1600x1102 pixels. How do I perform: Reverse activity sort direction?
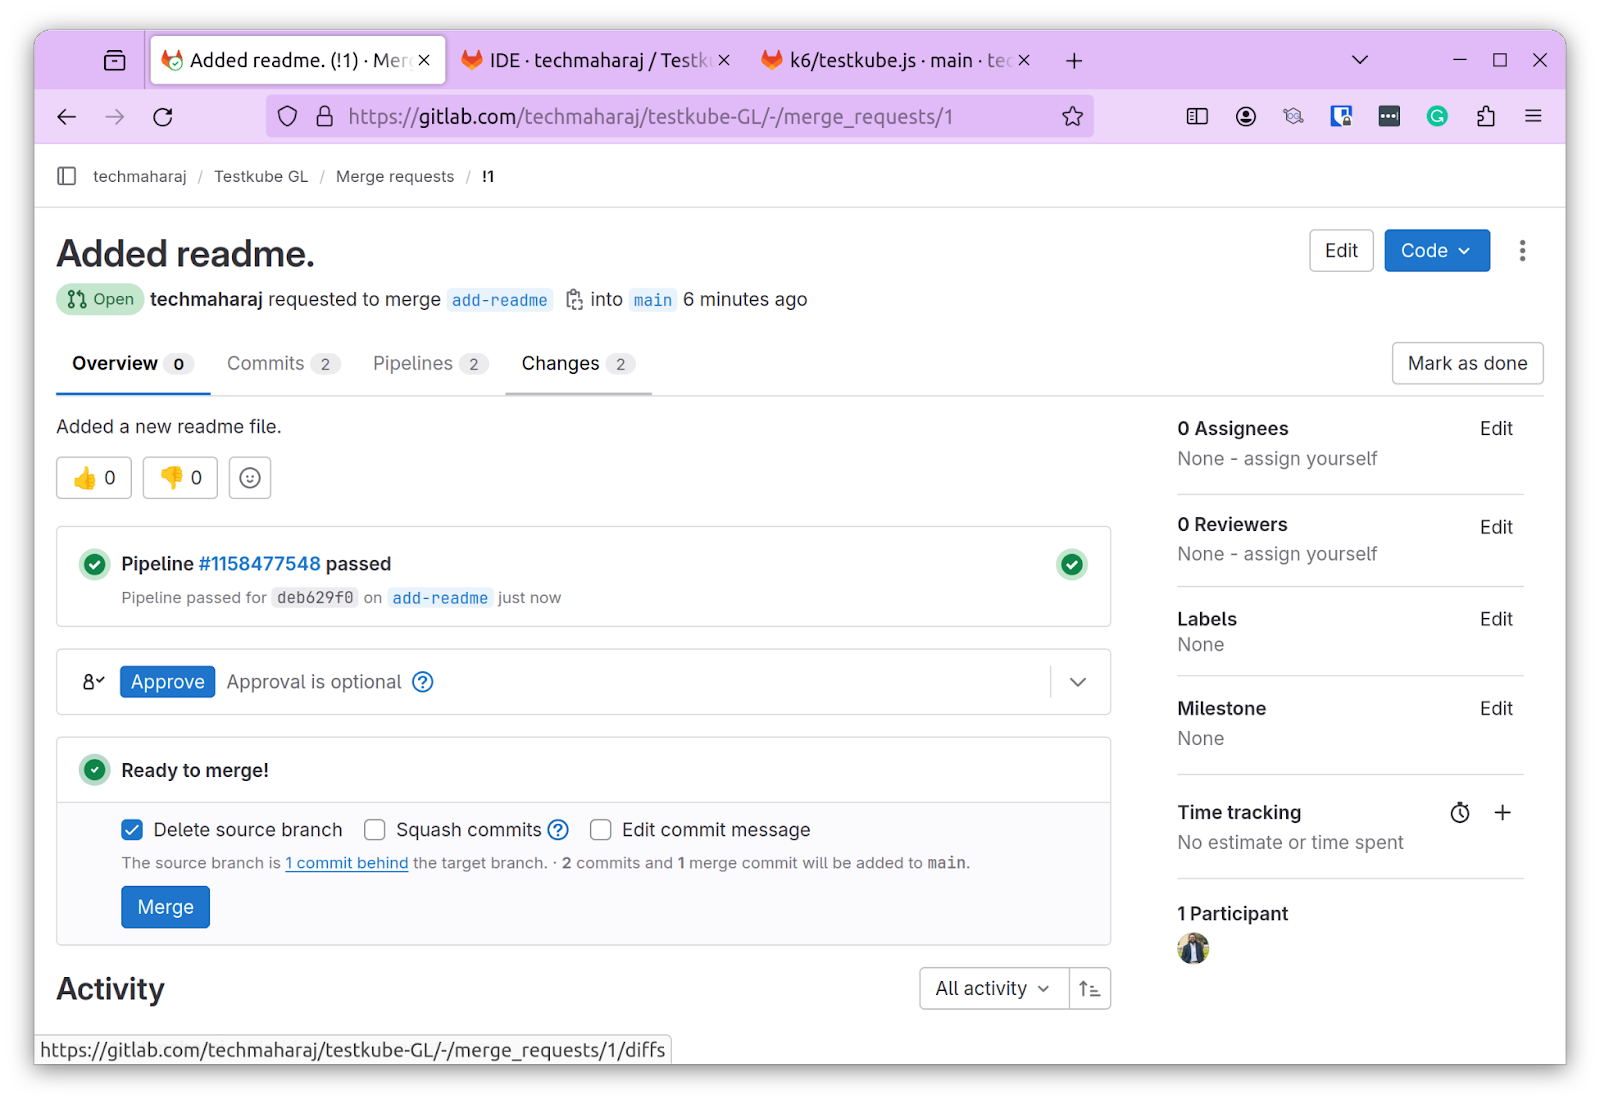pyautogui.click(x=1090, y=989)
